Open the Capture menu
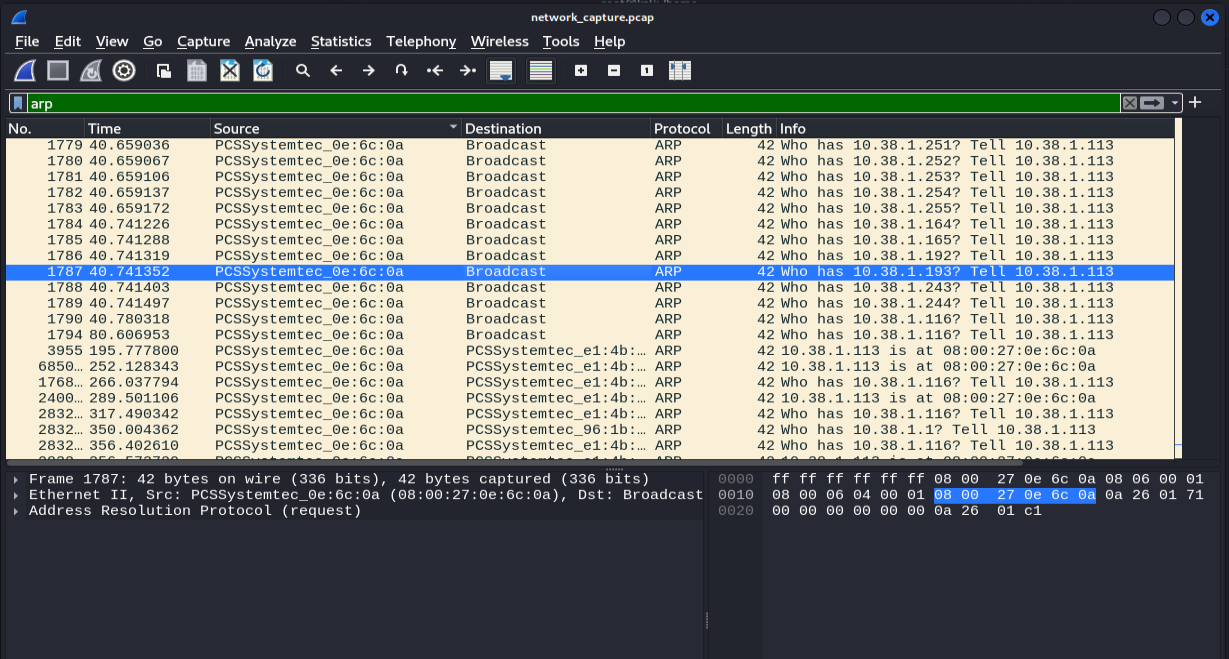Viewport: 1229px width, 659px height. (x=203, y=41)
